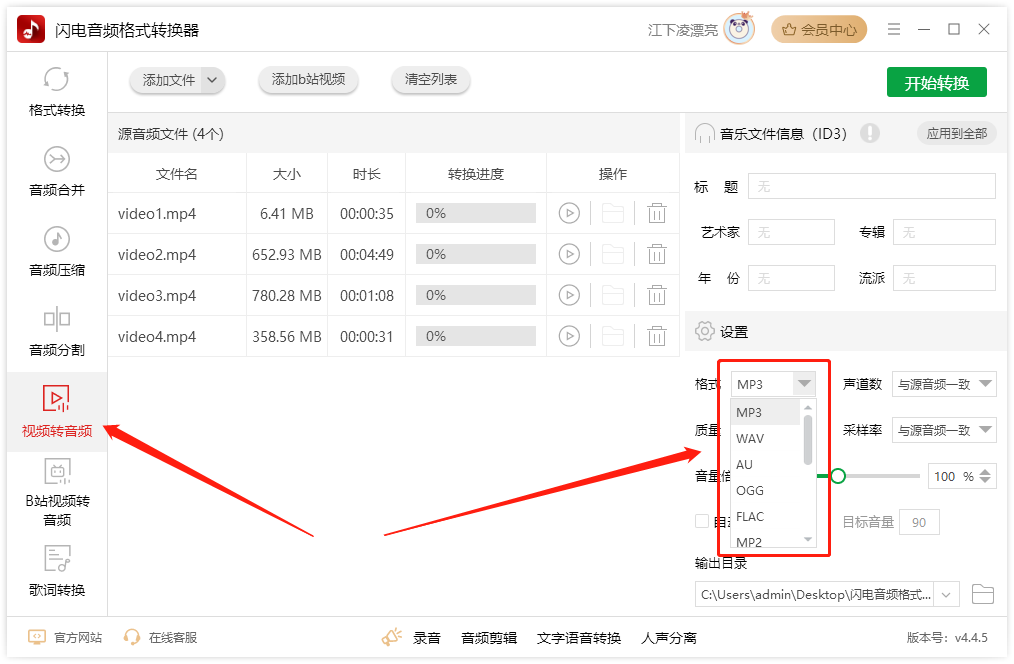Click the green 开始转换 button
The width and height of the screenshot is (1014, 664).
coord(936,82)
